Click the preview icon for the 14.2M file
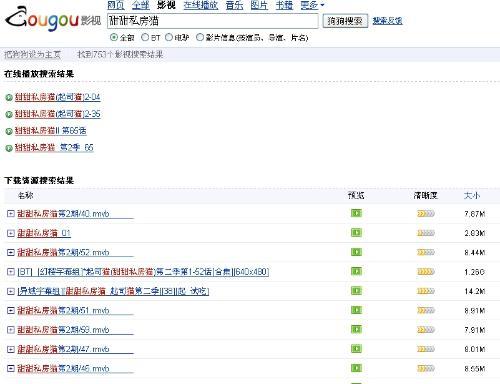This screenshot has width=500, height=384. coord(356,291)
